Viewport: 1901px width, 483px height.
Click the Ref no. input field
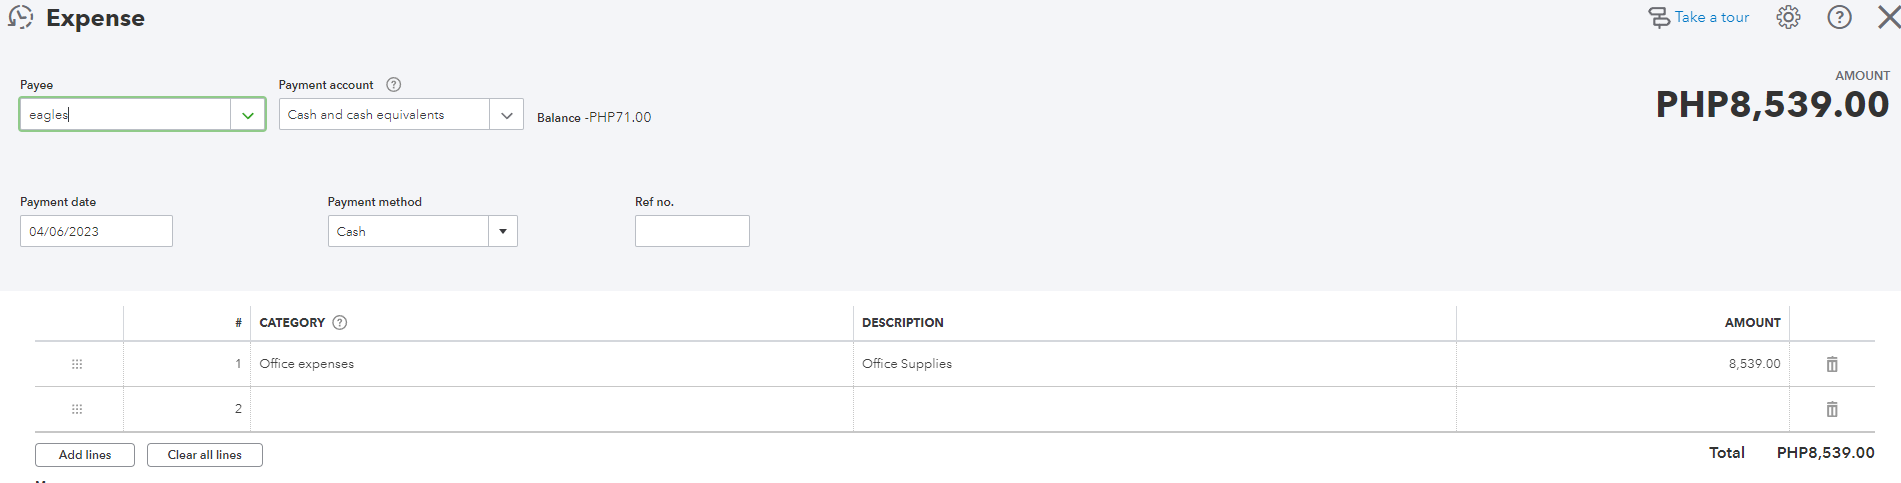point(691,231)
